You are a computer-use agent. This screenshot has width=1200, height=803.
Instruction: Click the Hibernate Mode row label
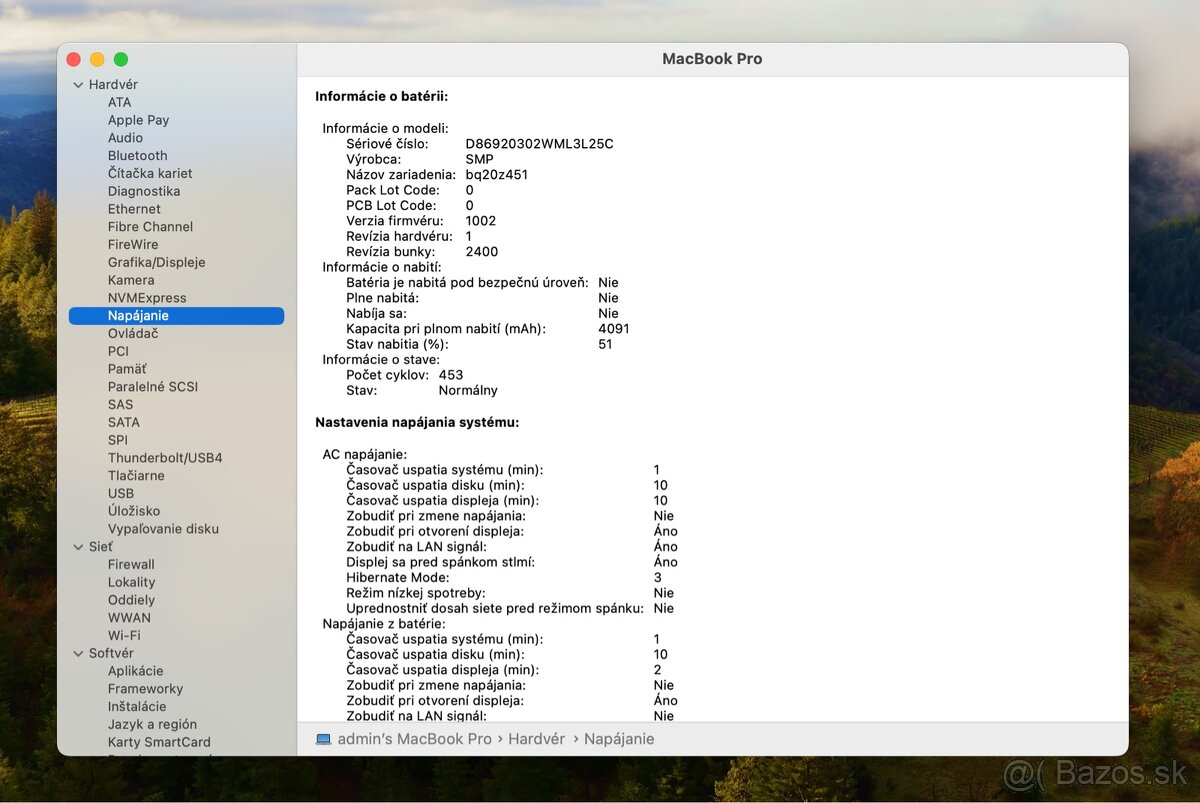click(398, 578)
